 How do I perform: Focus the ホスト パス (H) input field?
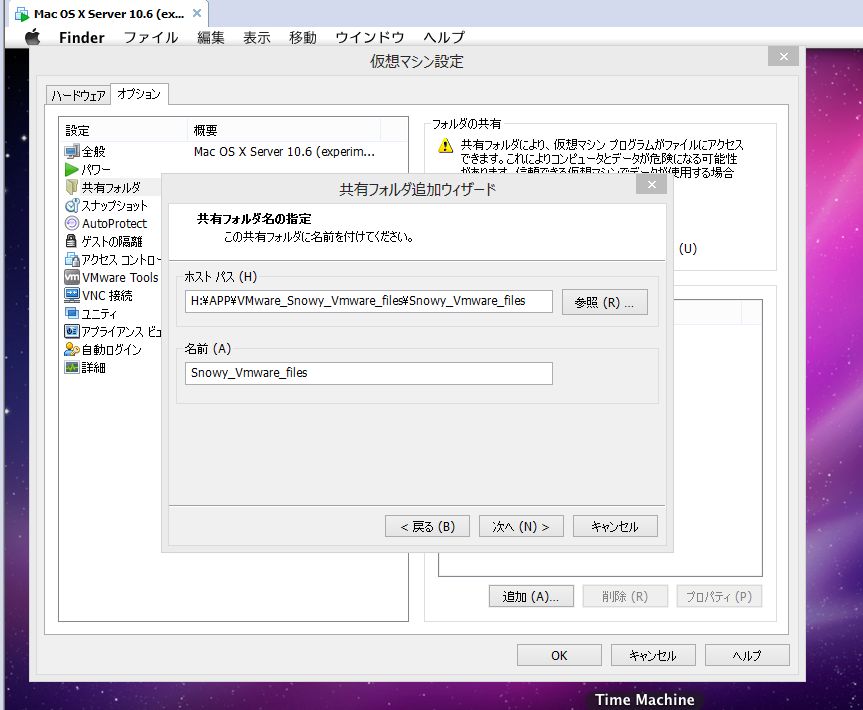click(x=369, y=301)
